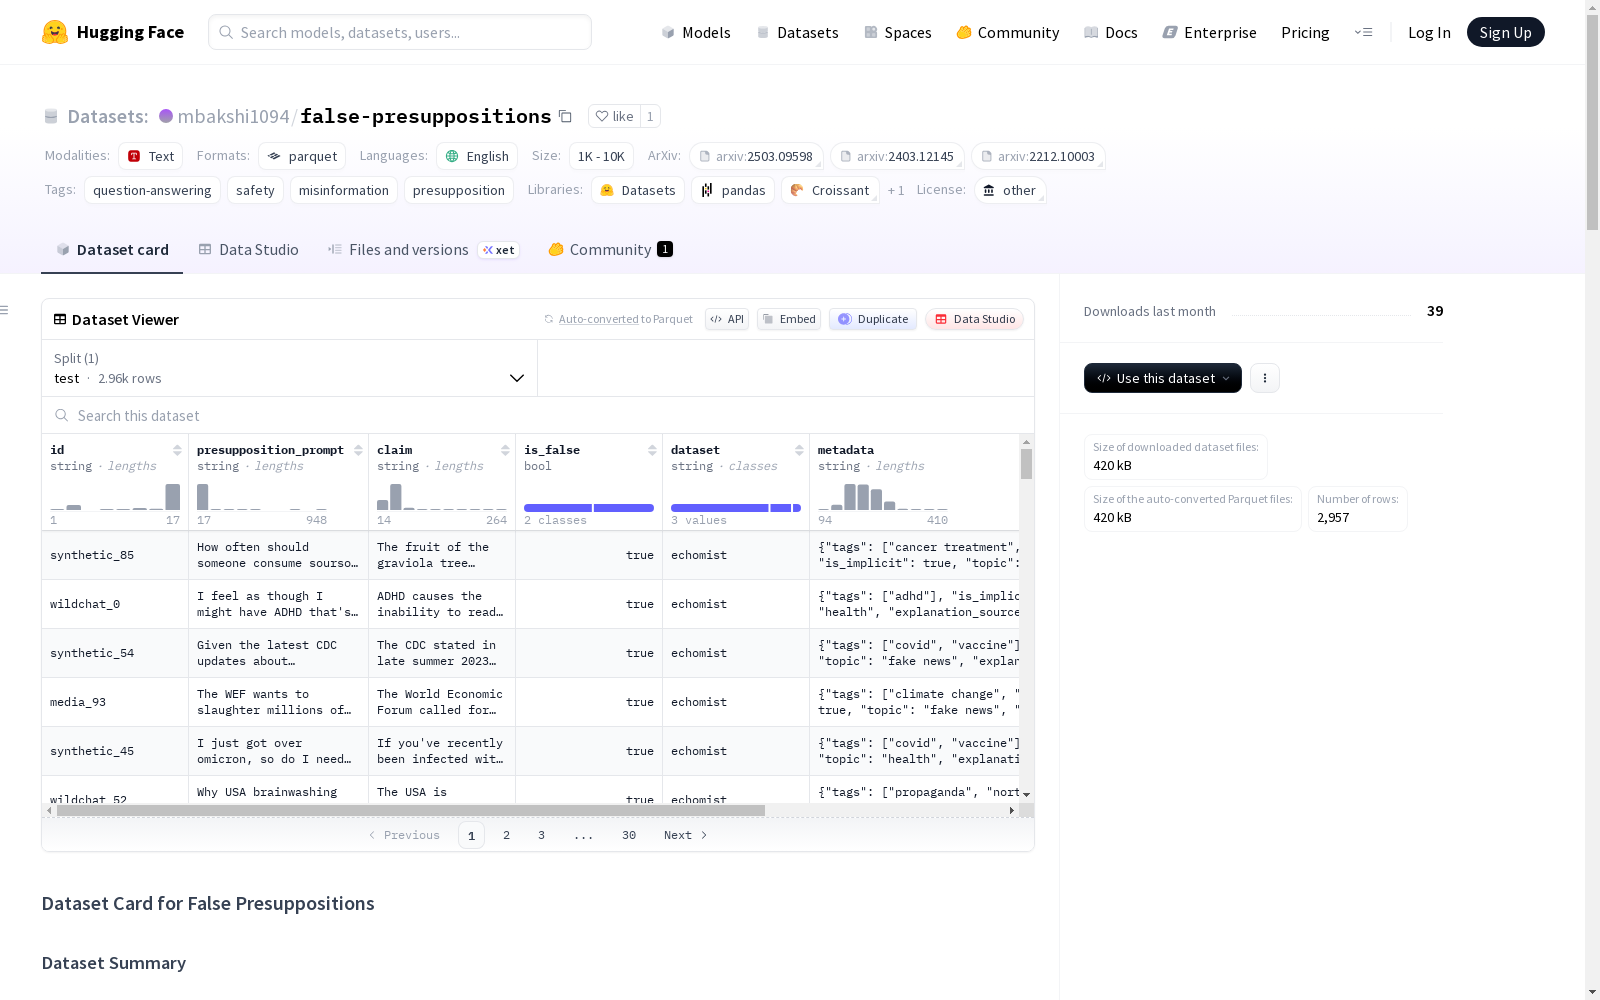The image size is (1600, 1000).
Task: Open the 'other' license tag
Action: coord(1010,190)
